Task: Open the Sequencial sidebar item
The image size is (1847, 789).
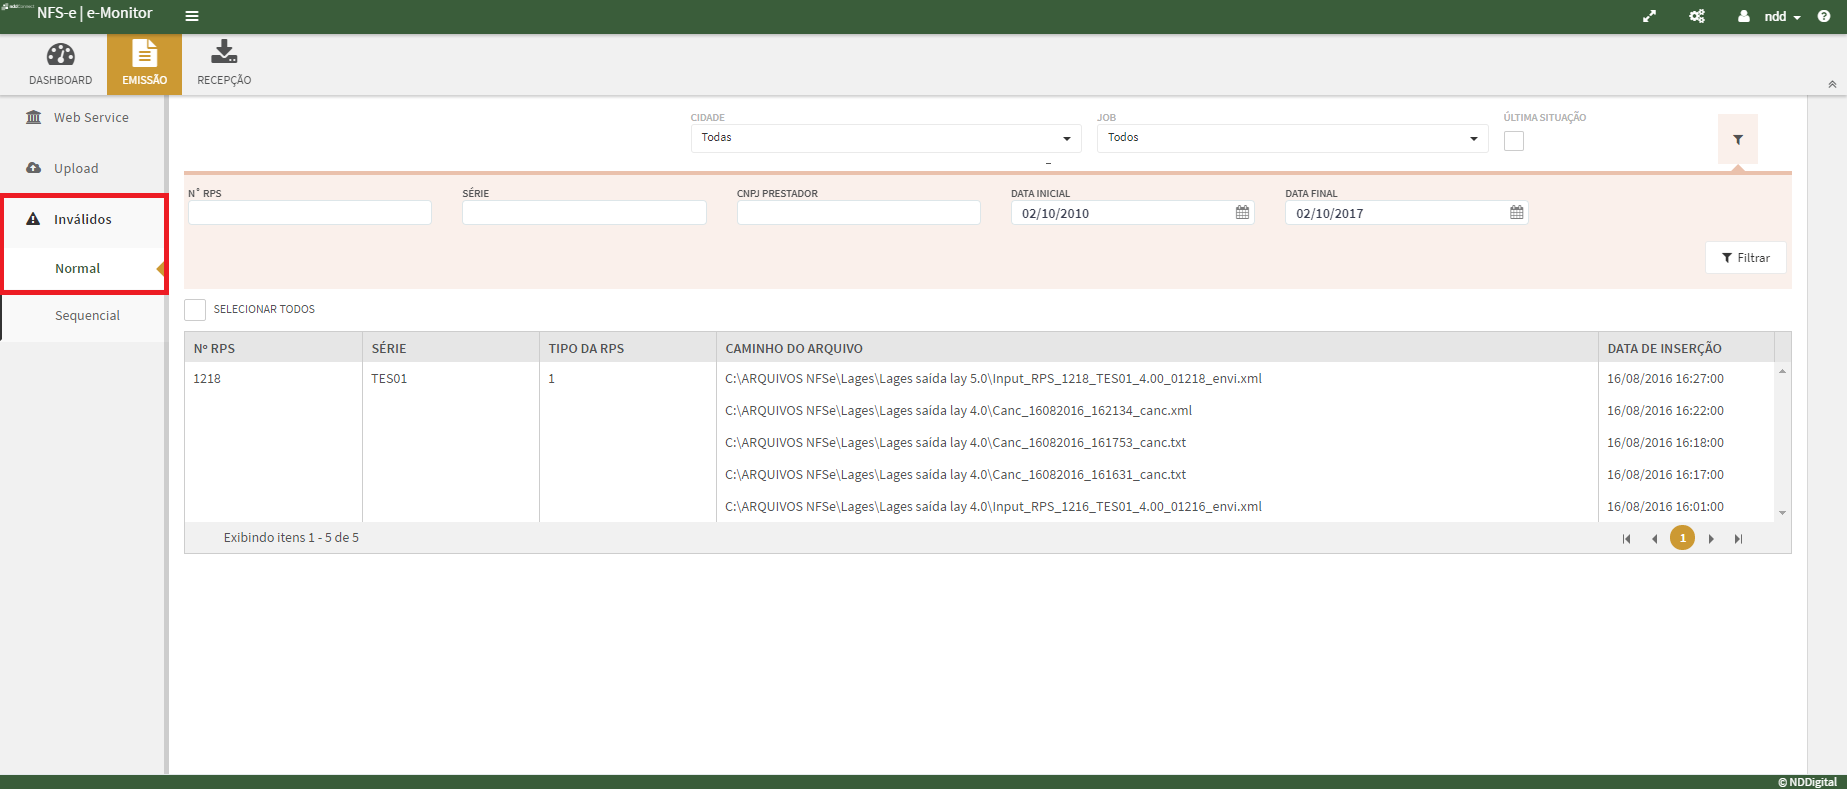Action: pos(87,316)
